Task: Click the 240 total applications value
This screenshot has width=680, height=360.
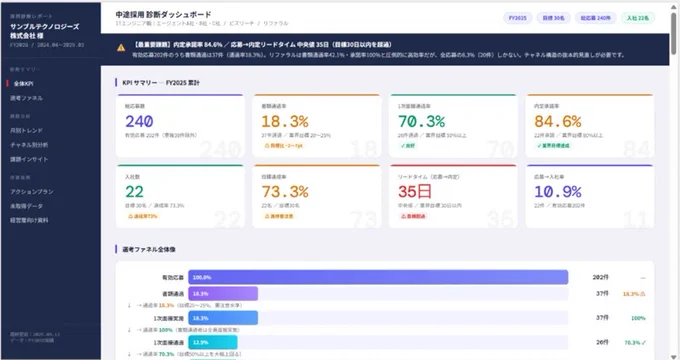Action: point(139,121)
